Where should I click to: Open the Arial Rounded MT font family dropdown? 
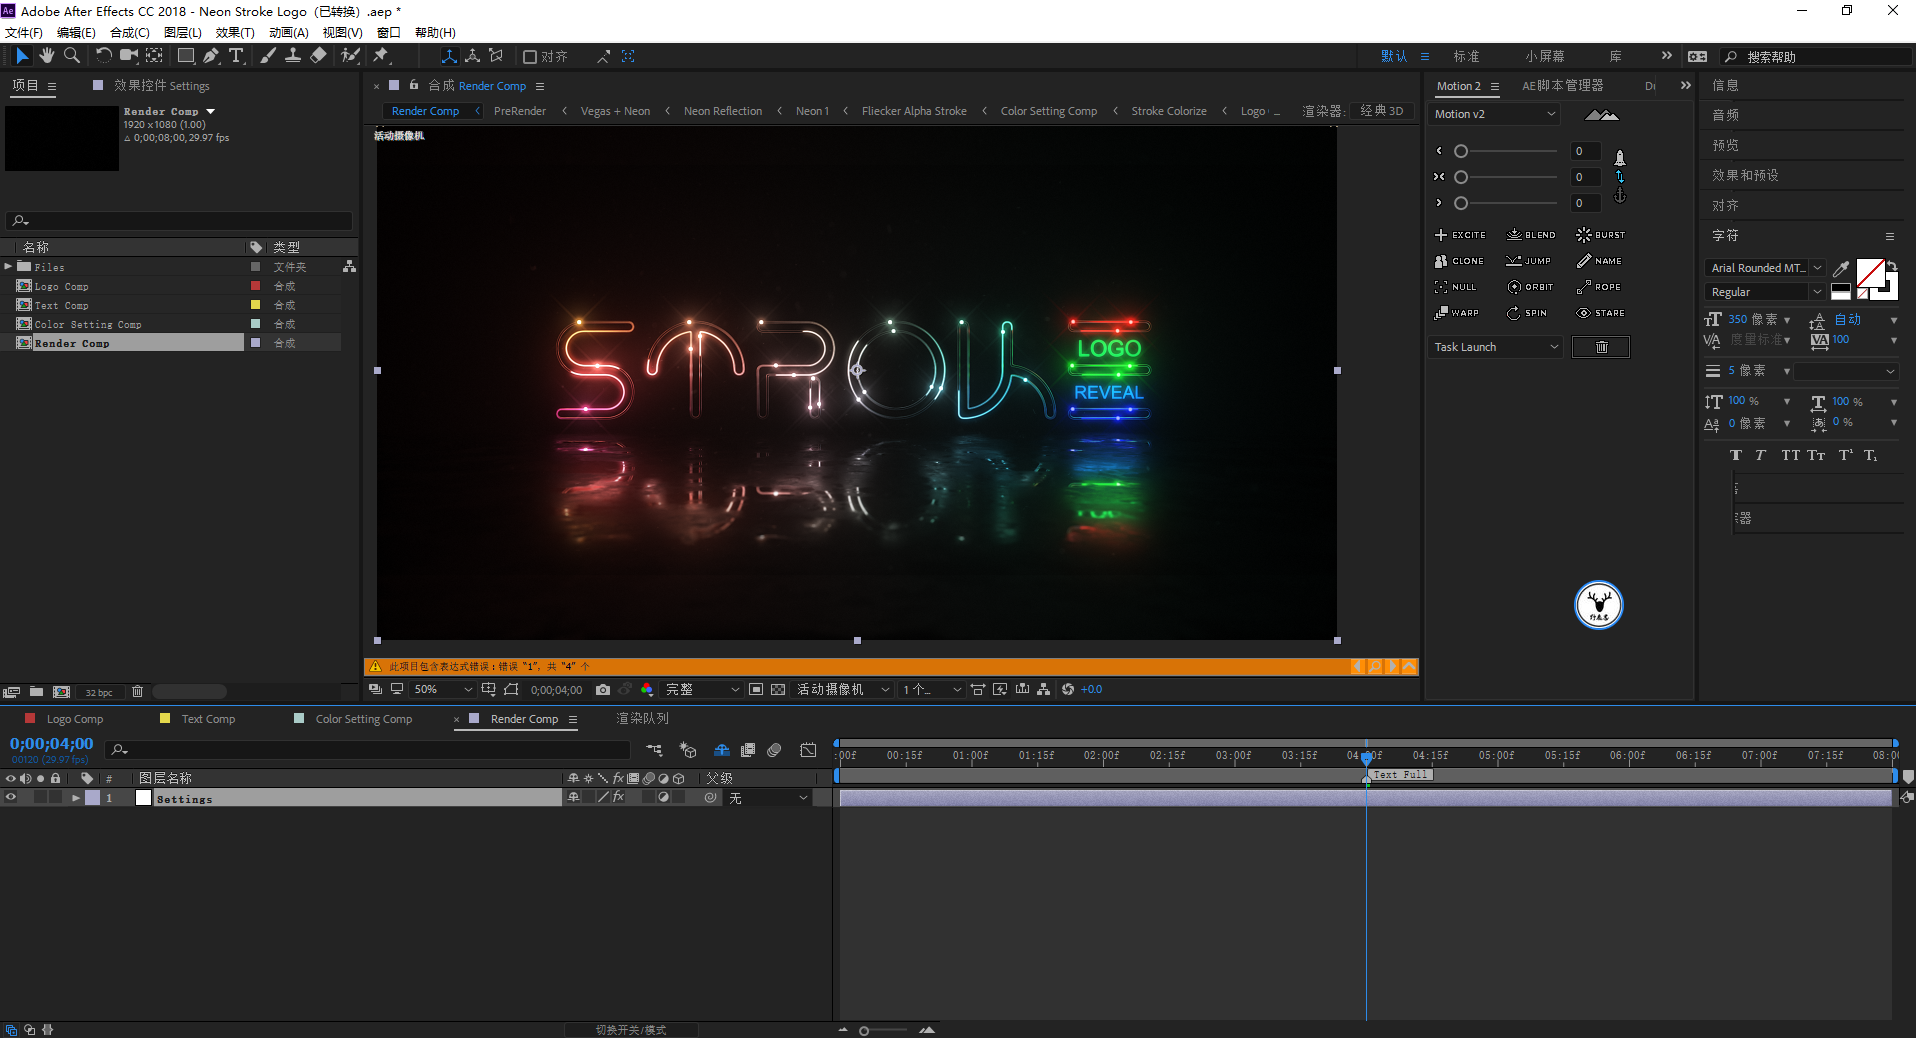point(1765,268)
